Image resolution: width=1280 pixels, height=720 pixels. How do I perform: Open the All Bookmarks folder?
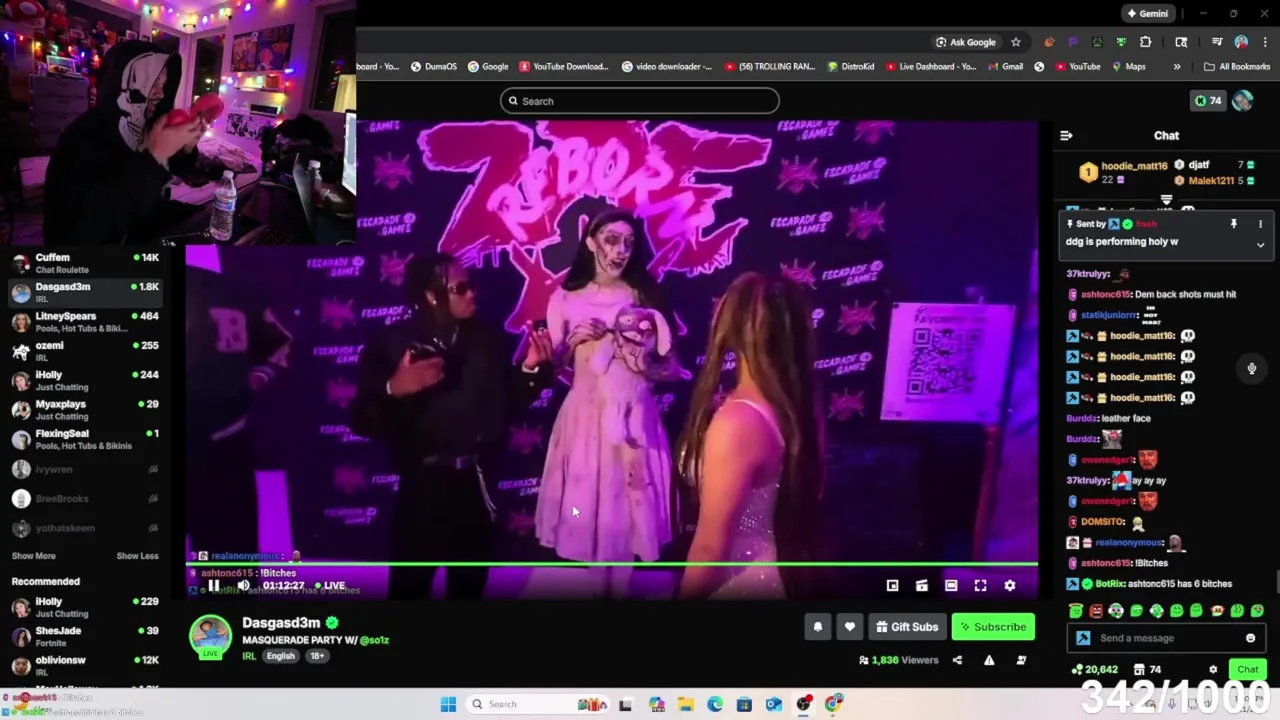[x=1237, y=67]
